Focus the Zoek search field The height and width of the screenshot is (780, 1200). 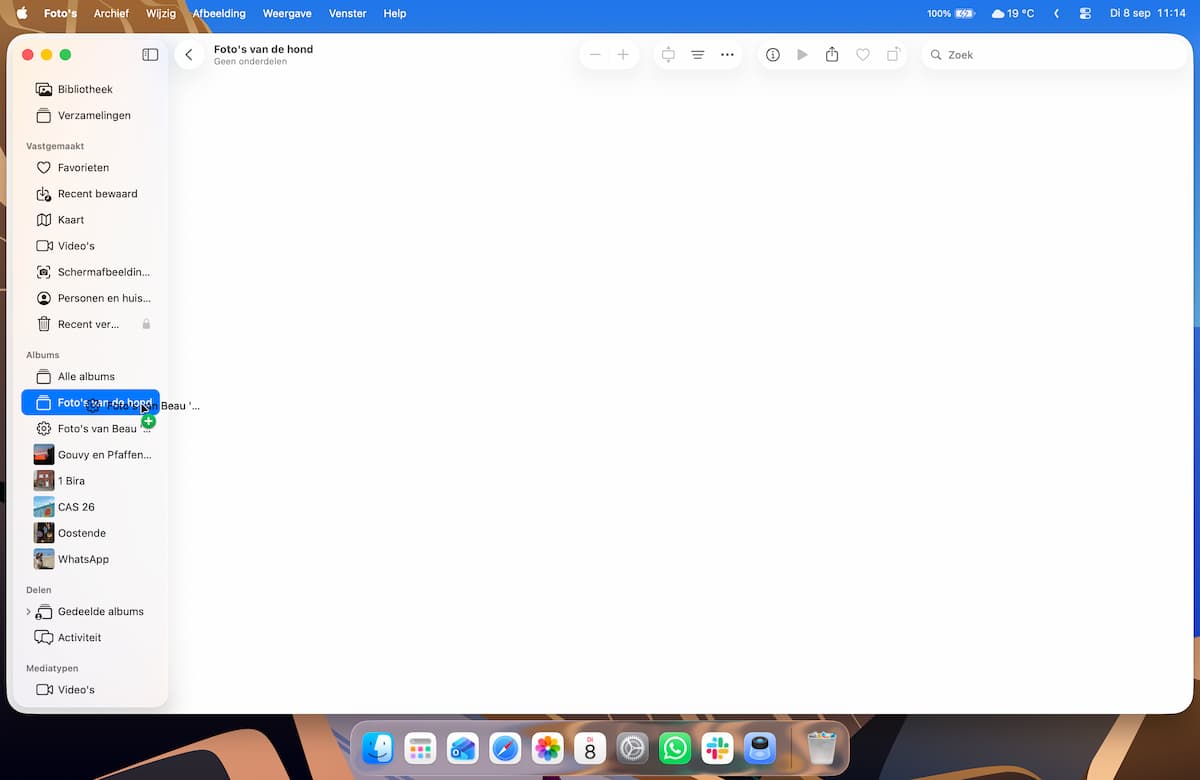pos(1054,55)
